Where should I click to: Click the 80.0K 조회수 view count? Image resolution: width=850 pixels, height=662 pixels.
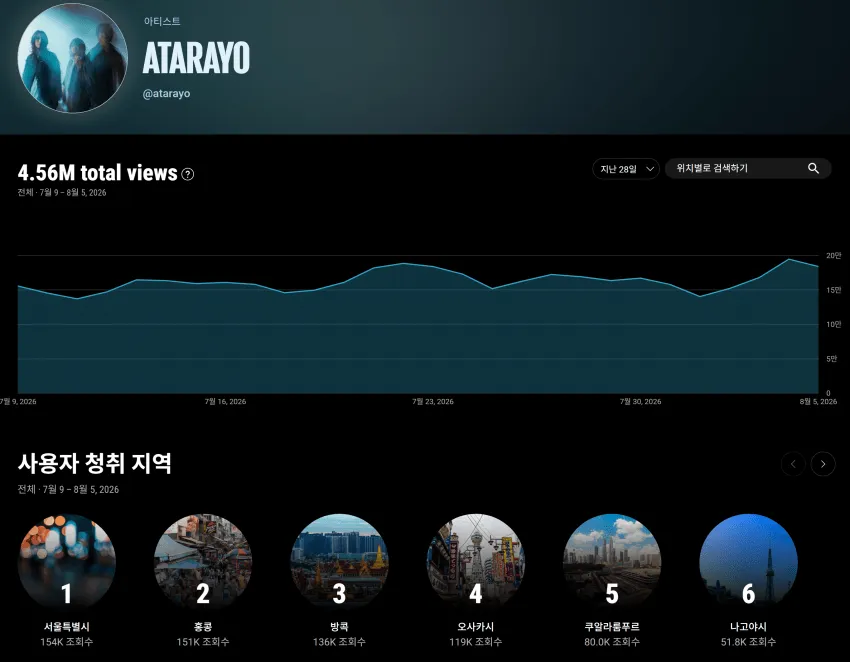[612, 642]
